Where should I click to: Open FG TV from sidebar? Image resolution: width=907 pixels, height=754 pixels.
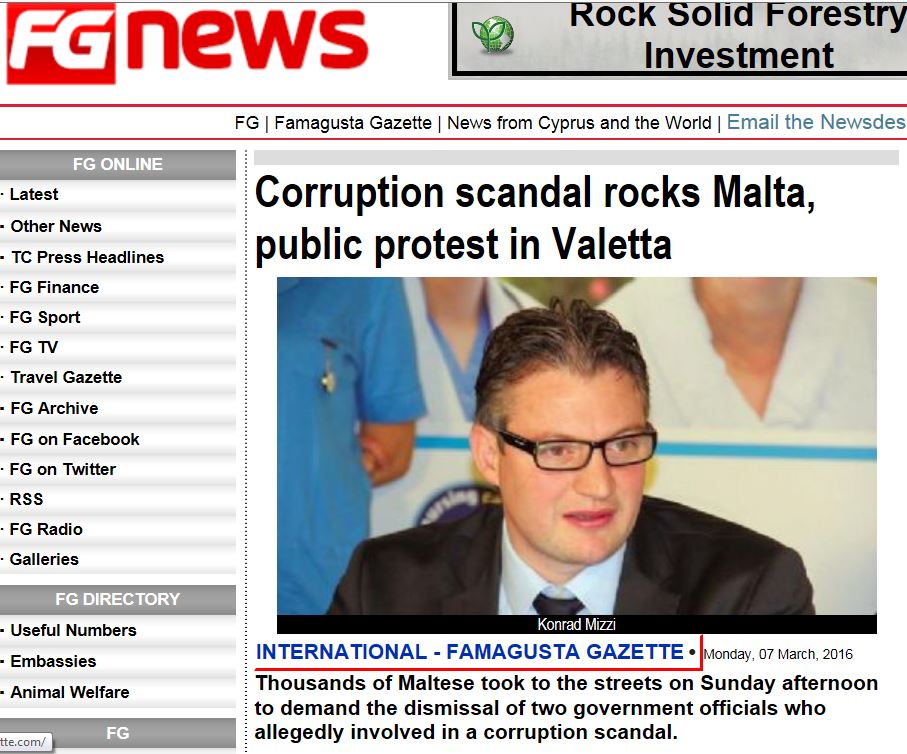pyautogui.click(x=34, y=347)
